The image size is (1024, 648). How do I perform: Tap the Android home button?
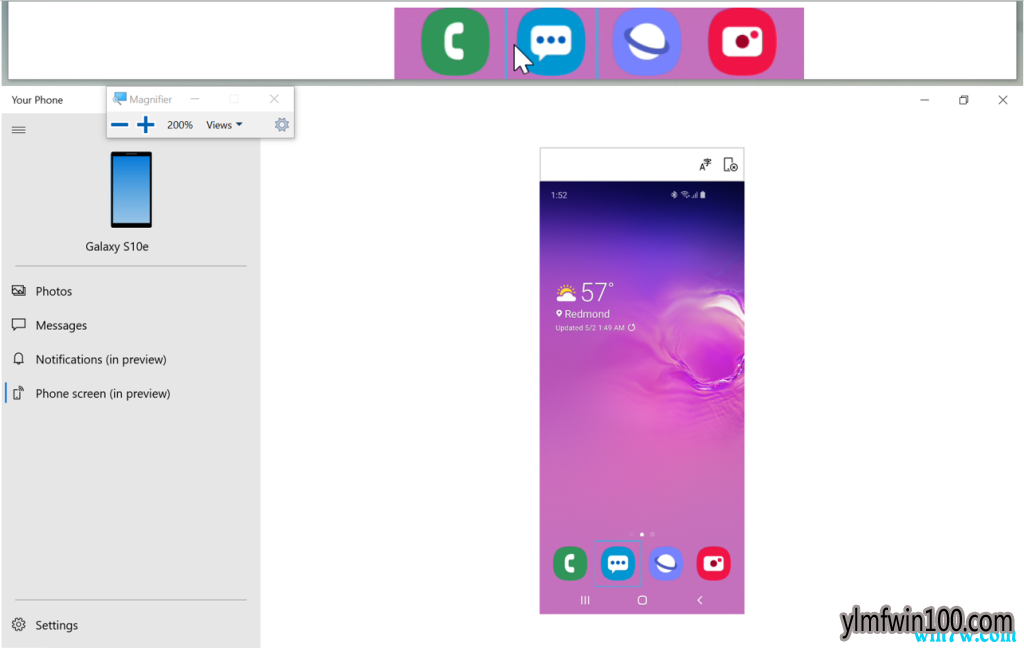(643, 600)
